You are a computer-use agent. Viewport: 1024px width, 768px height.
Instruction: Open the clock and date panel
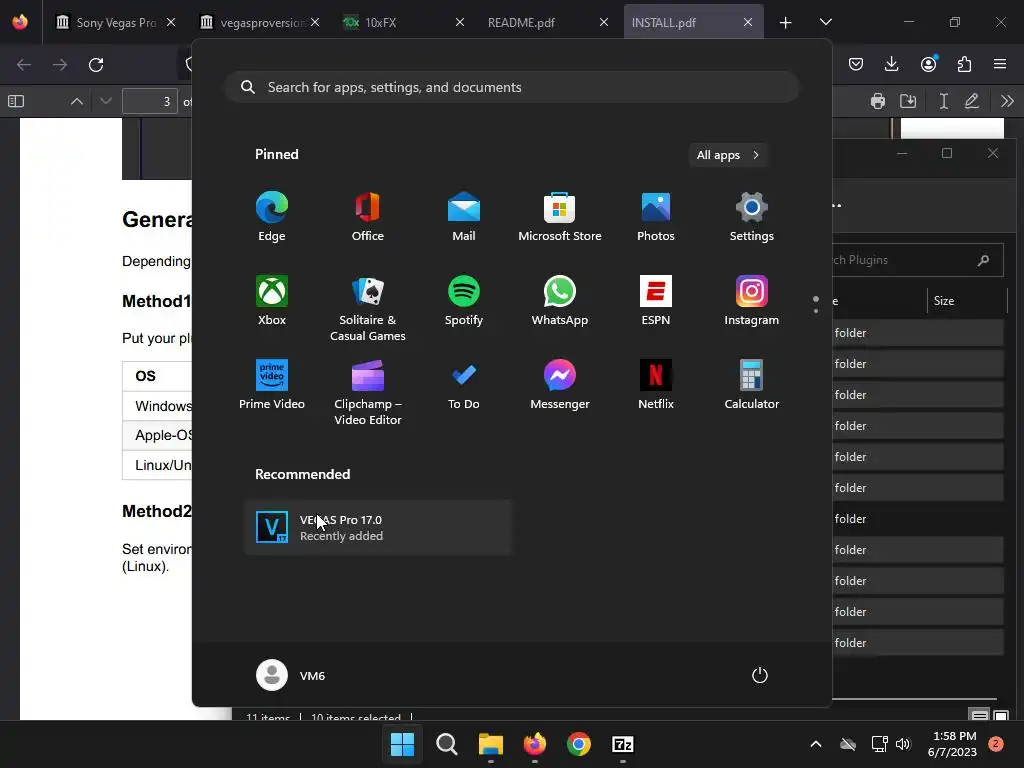click(x=952, y=744)
